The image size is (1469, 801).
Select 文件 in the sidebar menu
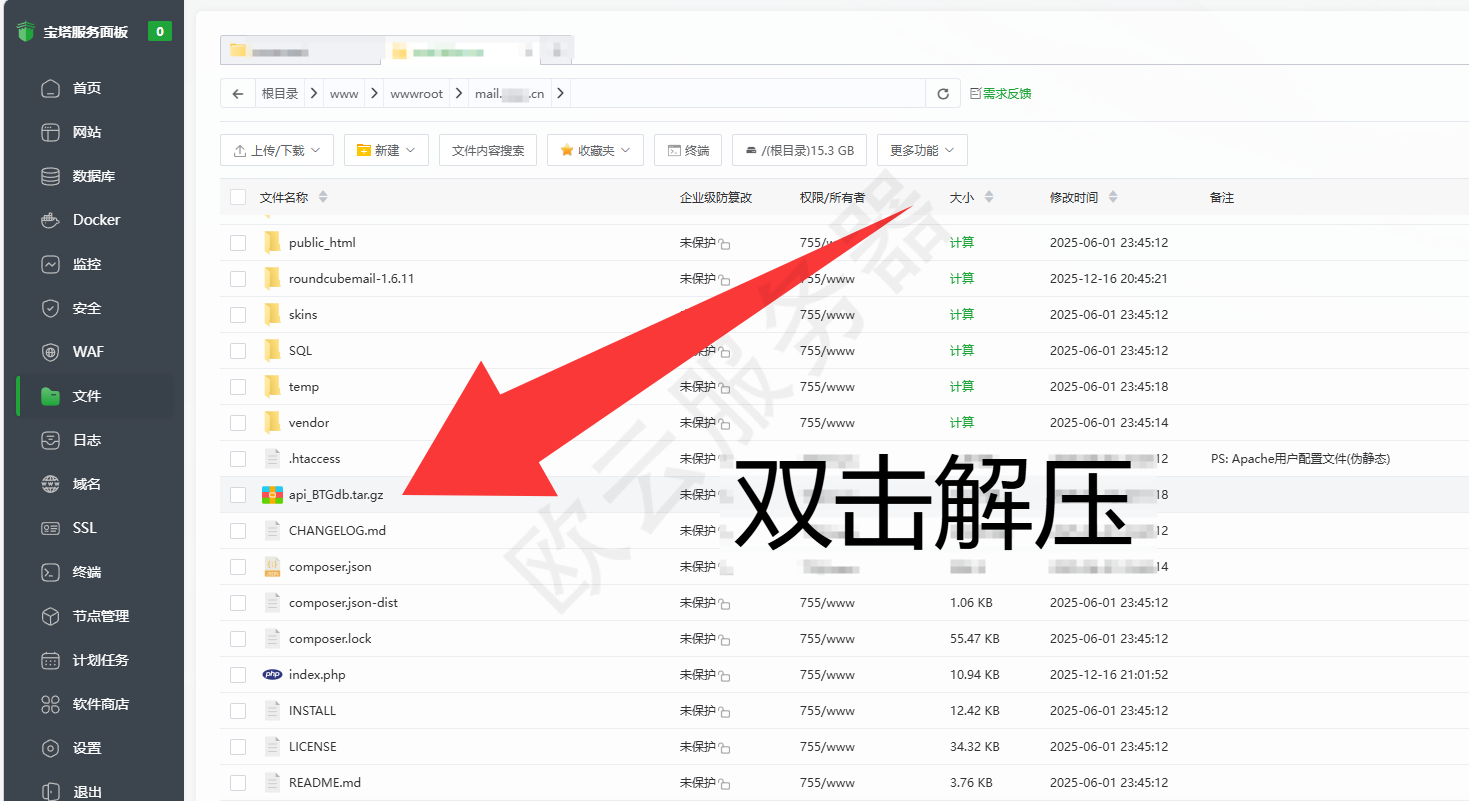coord(86,396)
